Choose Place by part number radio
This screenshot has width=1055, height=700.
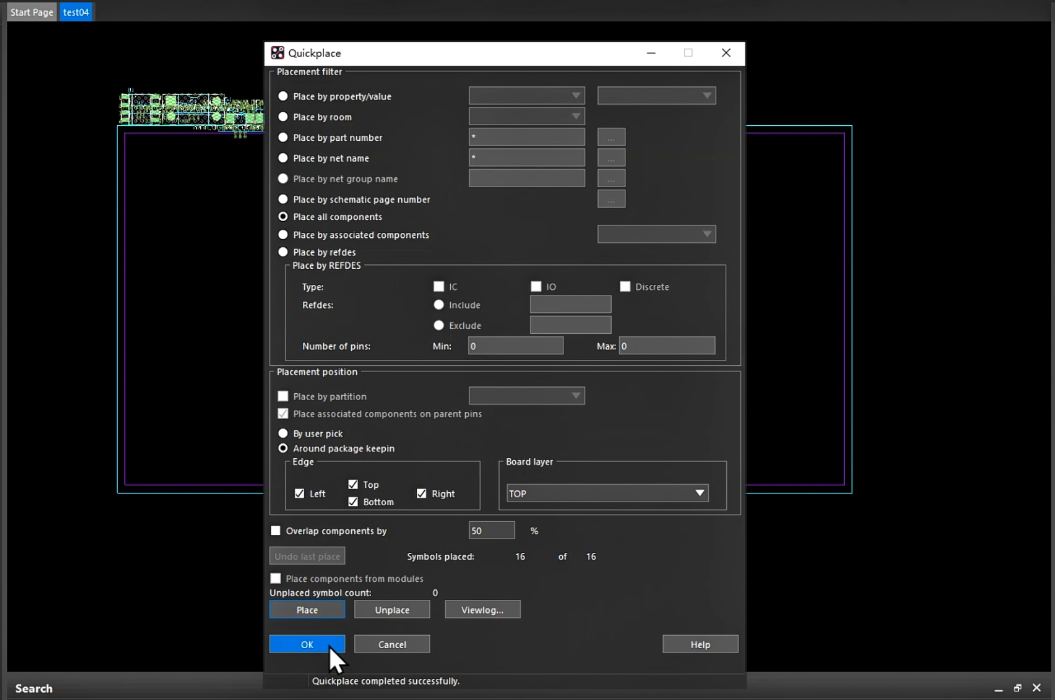click(283, 137)
